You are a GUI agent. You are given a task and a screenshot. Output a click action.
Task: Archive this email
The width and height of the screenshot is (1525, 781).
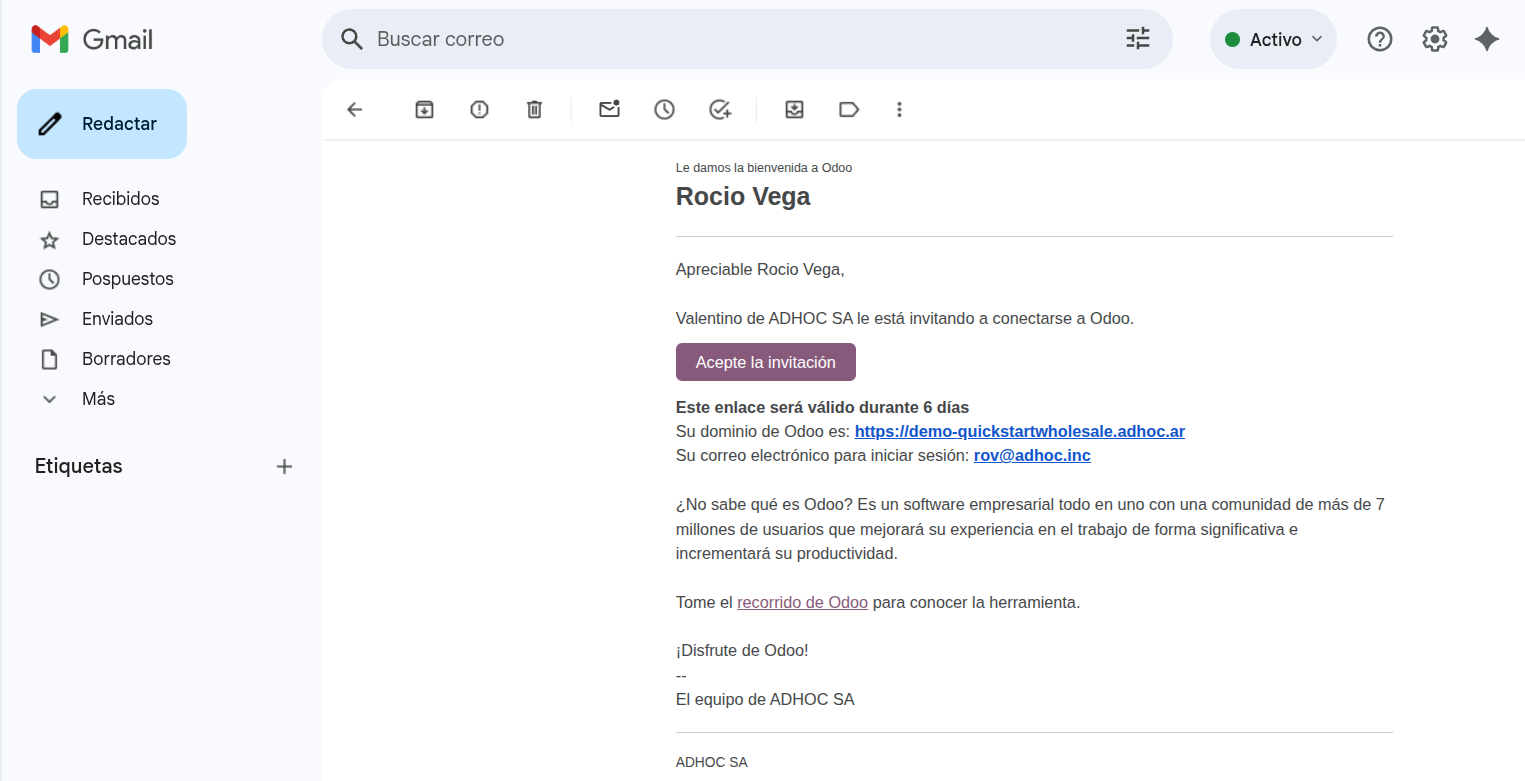(x=424, y=110)
